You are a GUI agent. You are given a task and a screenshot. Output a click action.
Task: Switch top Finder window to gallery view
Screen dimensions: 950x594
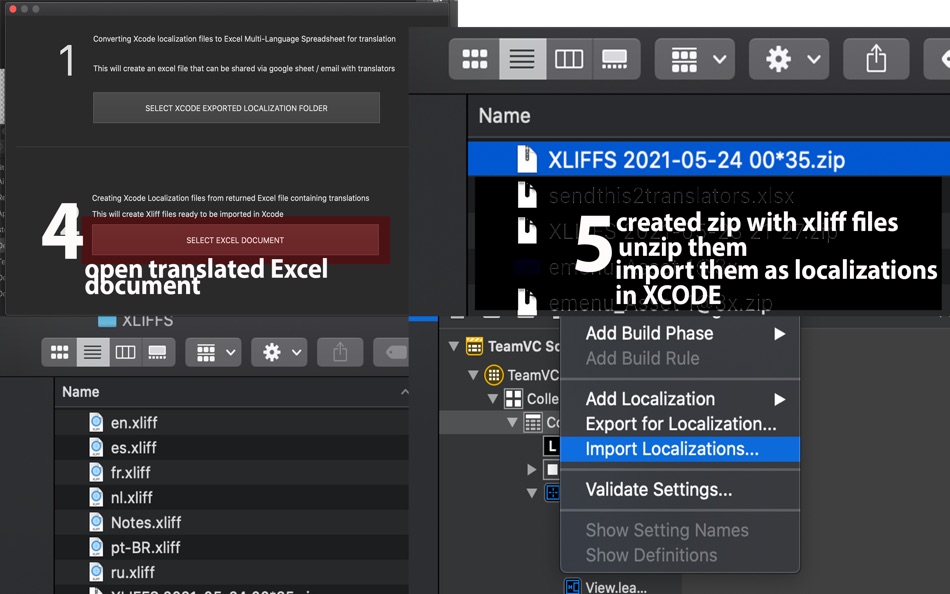pyautogui.click(x=614, y=59)
